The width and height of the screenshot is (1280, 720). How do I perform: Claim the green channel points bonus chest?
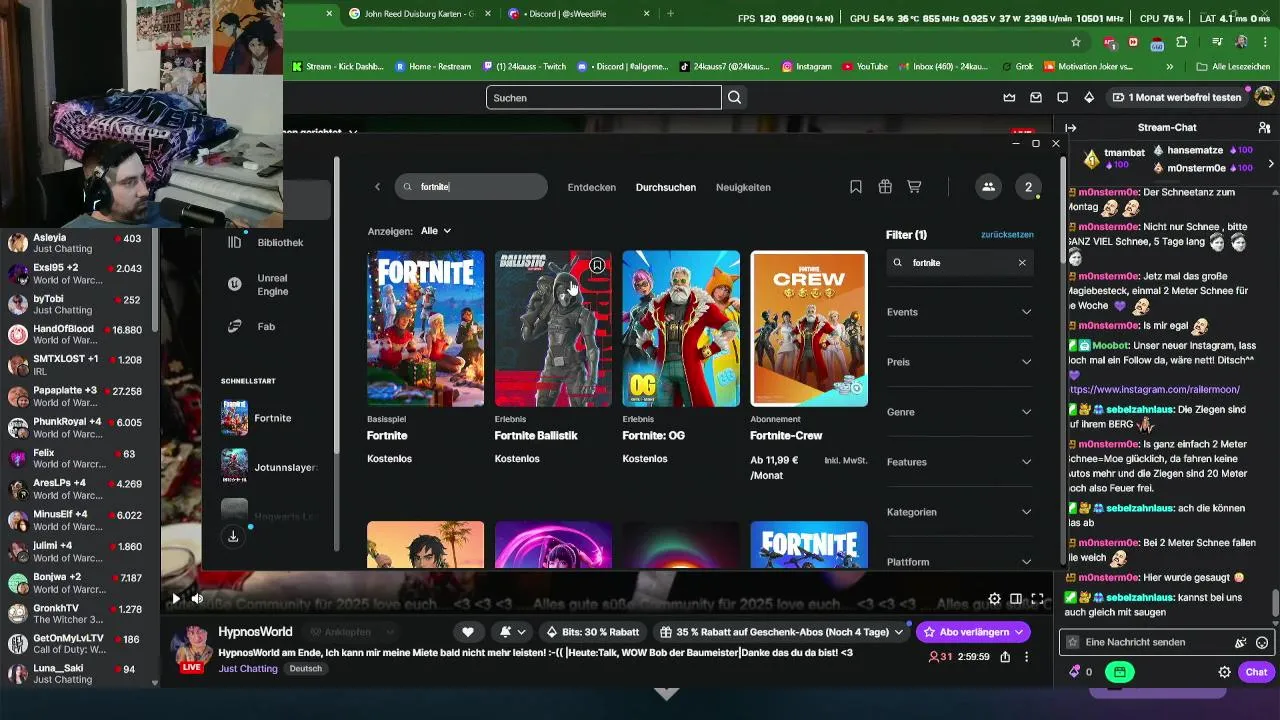click(x=1120, y=672)
